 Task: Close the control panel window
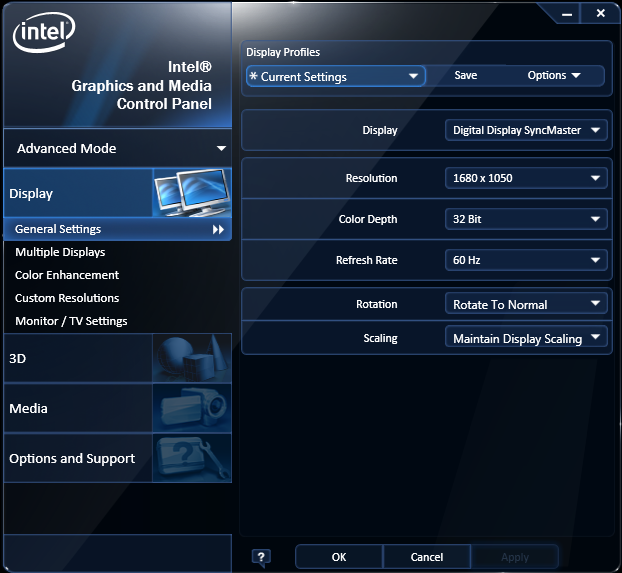coord(601,13)
